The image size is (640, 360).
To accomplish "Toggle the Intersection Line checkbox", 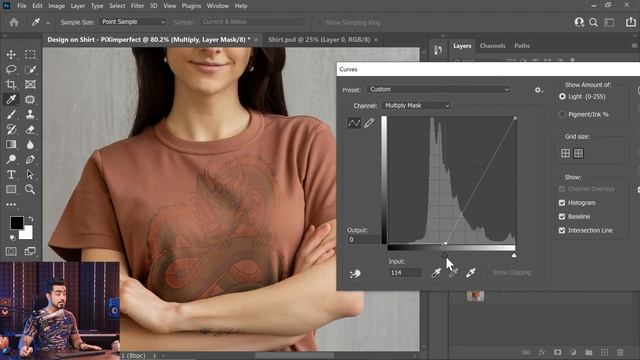I will (562, 230).
